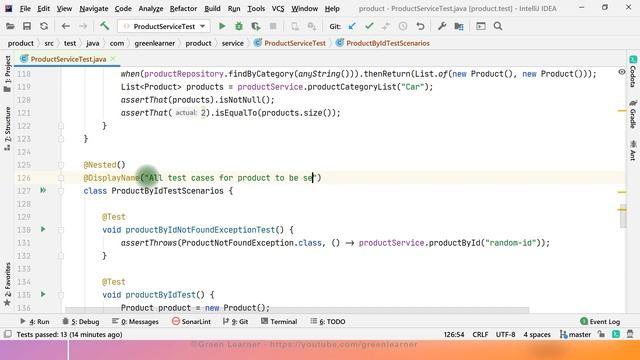Screen dimensions: 640x360
Task: Open Git tool window button
Action: point(236,322)
